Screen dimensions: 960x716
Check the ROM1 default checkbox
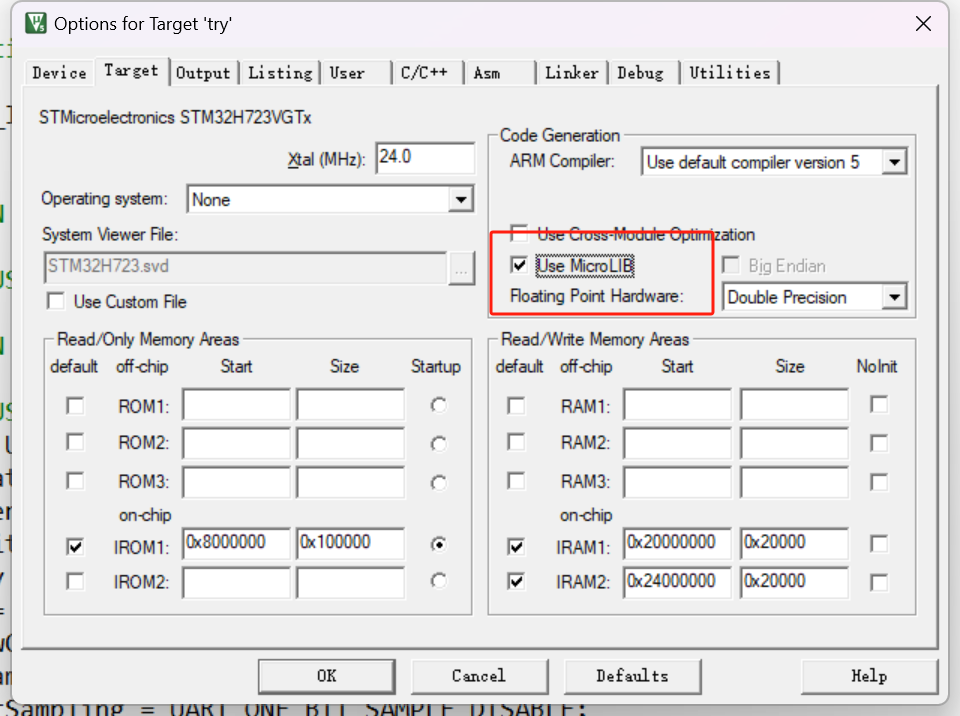75,406
